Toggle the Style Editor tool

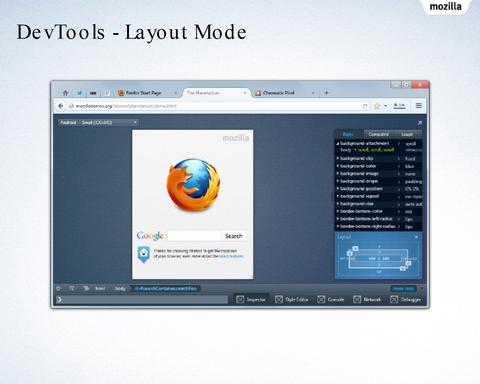coord(291,299)
